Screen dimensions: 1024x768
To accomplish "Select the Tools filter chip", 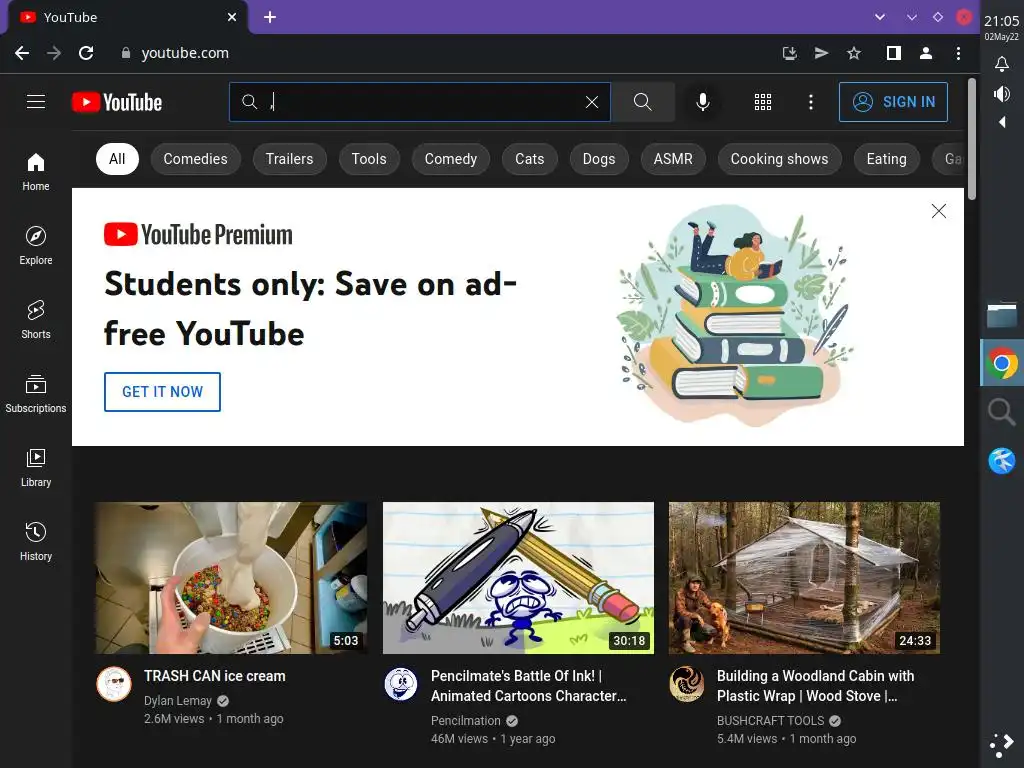I will point(369,159).
